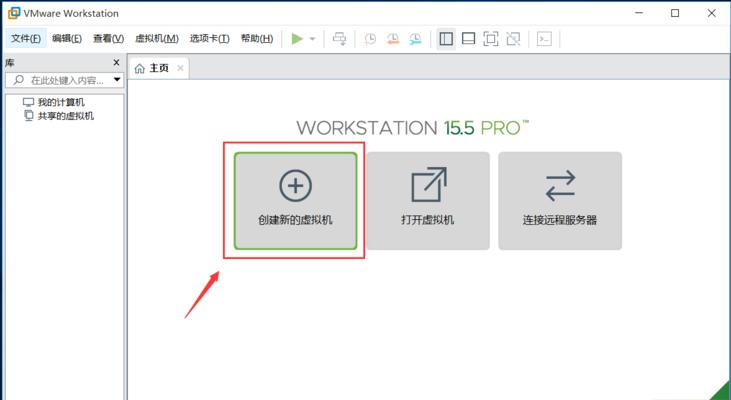Open the 虚拟机(M) menu

point(157,39)
